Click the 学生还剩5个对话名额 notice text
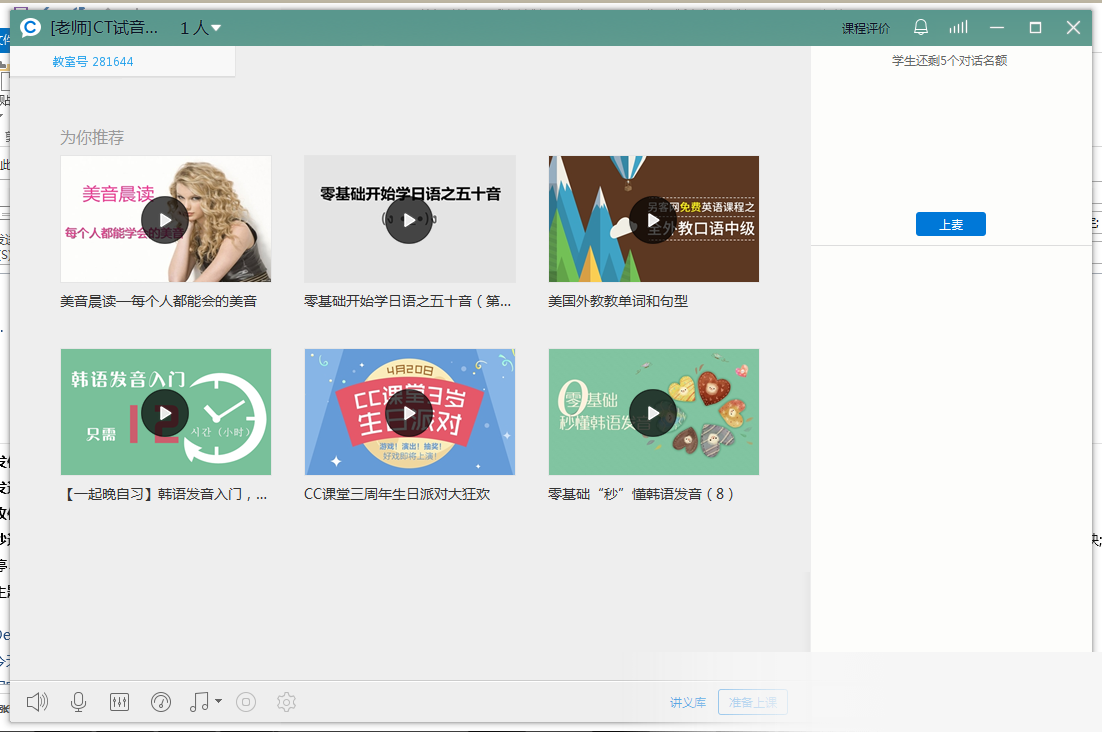The width and height of the screenshot is (1102, 732). (949, 61)
